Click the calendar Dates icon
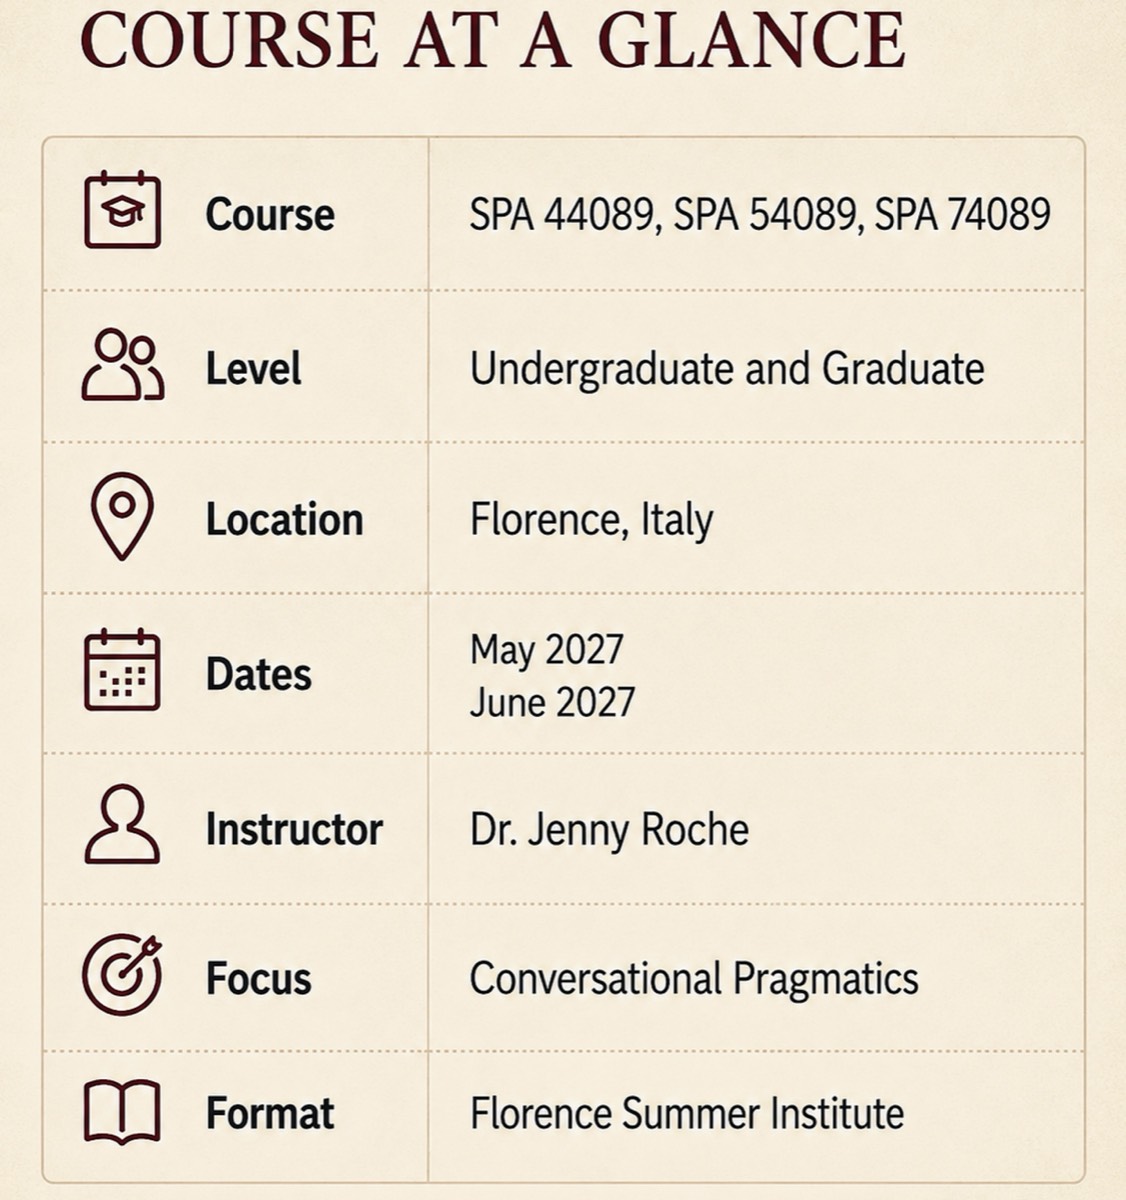The image size is (1126, 1200). 122,670
